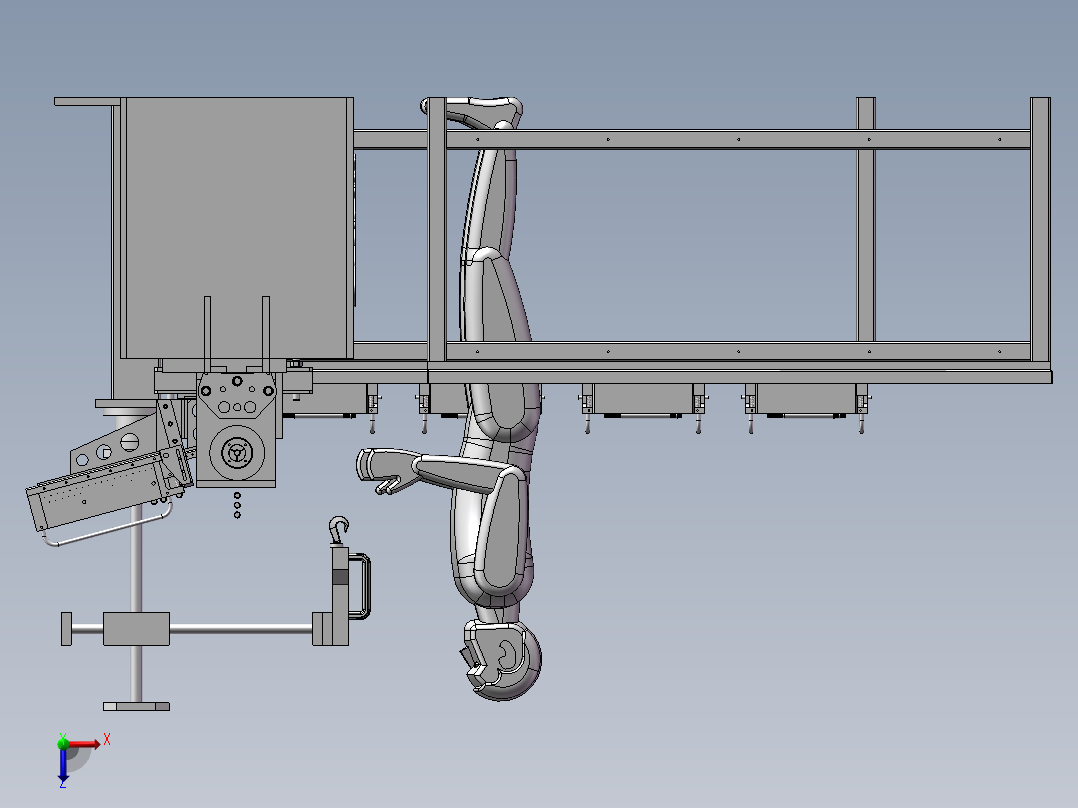Select the large gray cabinet box
The height and width of the screenshot is (808, 1078).
pyautogui.click(x=237, y=228)
